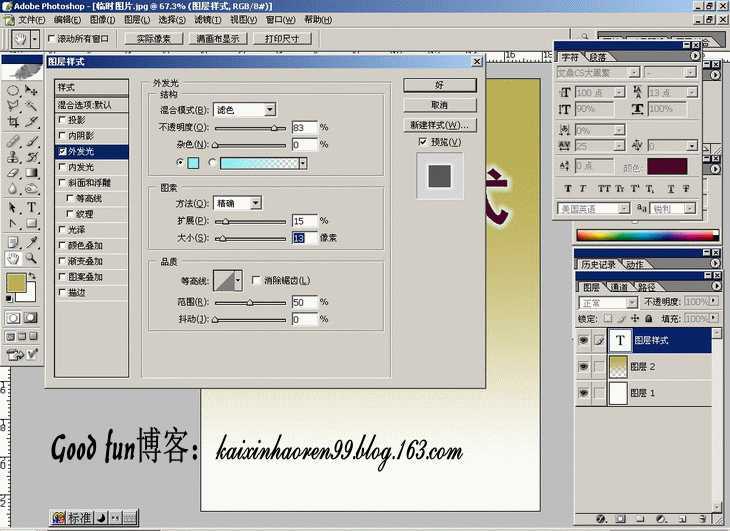This screenshot has height=531, width=730.
Task: Open the 混合模式 blend mode dropdown
Action: click(270, 110)
